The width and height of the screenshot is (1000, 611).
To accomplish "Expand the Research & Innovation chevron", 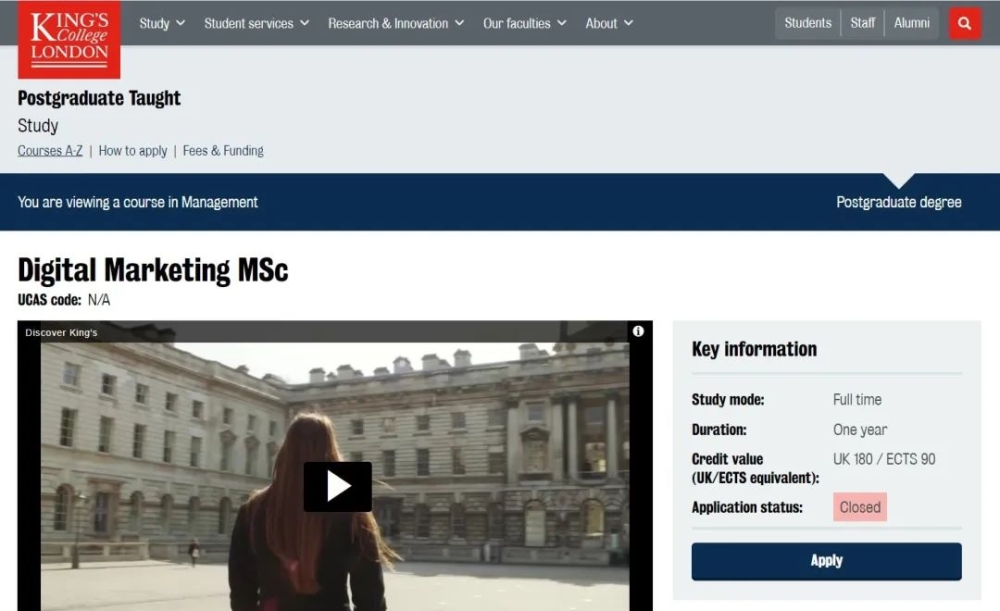I will pyautogui.click(x=459, y=23).
